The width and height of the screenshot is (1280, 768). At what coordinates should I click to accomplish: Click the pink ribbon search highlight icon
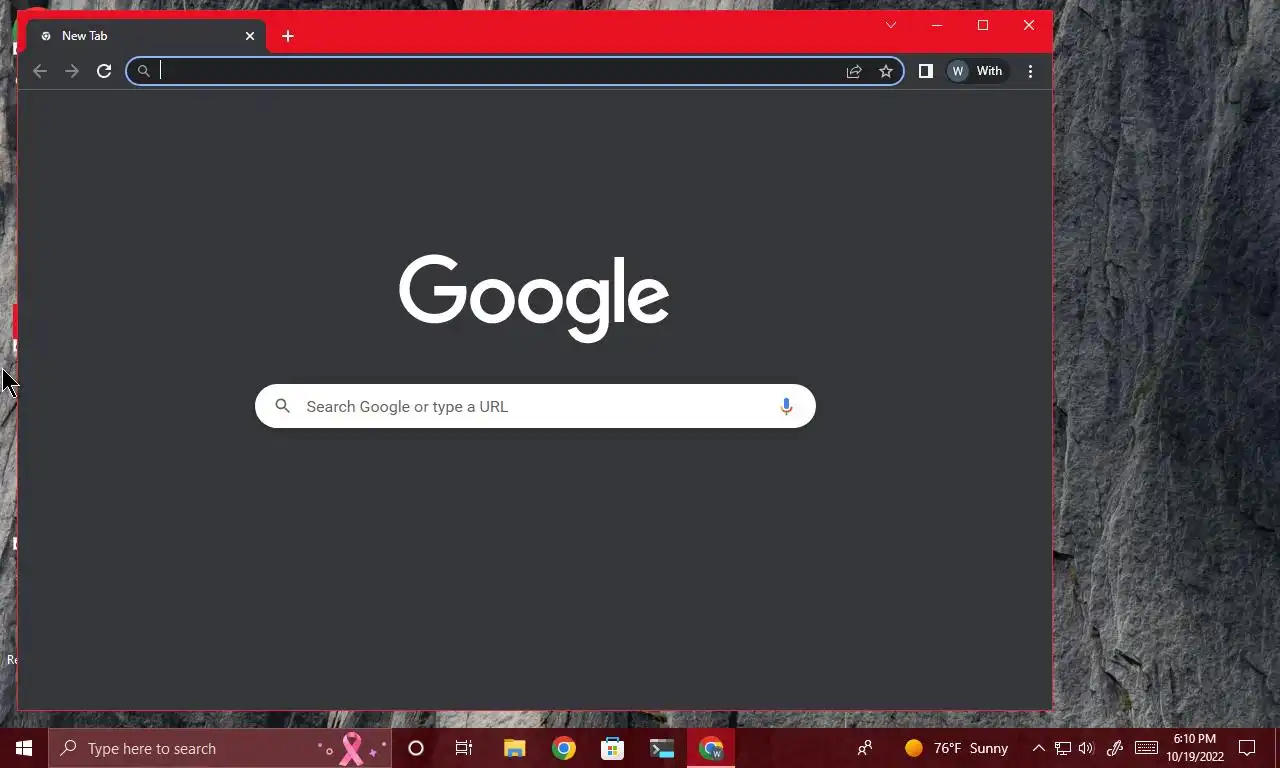(352, 748)
